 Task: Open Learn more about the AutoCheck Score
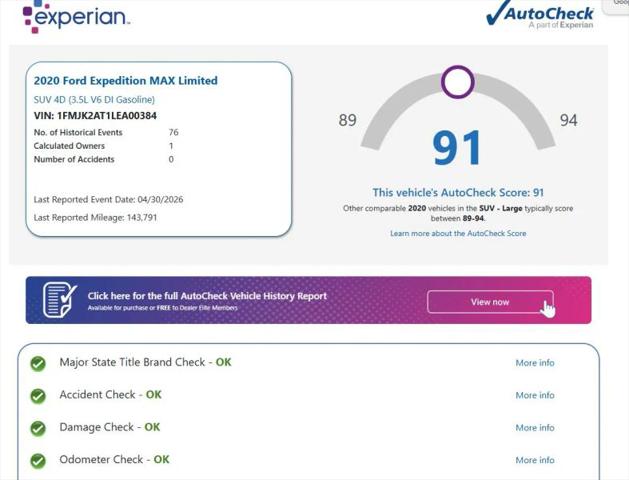458,233
